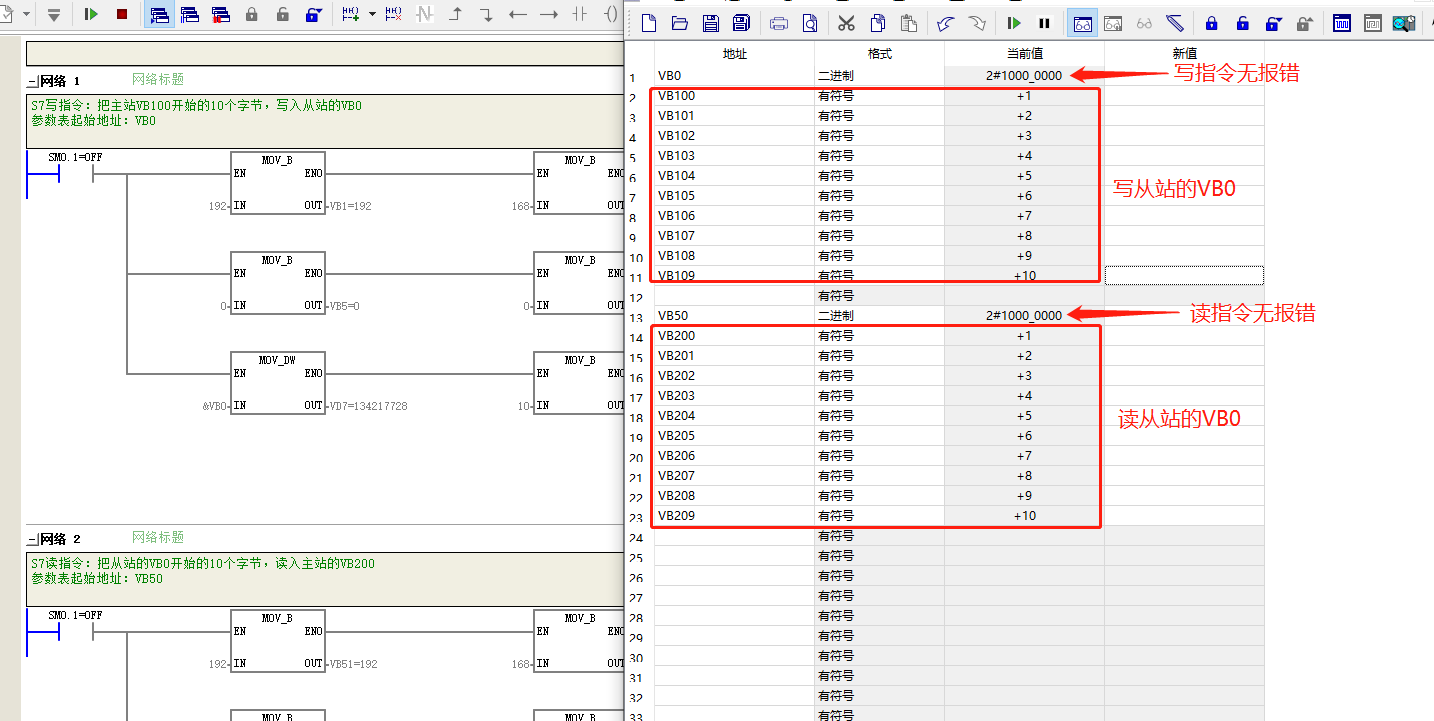
Task: Insert a contact instruction
Action: [x=579, y=14]
